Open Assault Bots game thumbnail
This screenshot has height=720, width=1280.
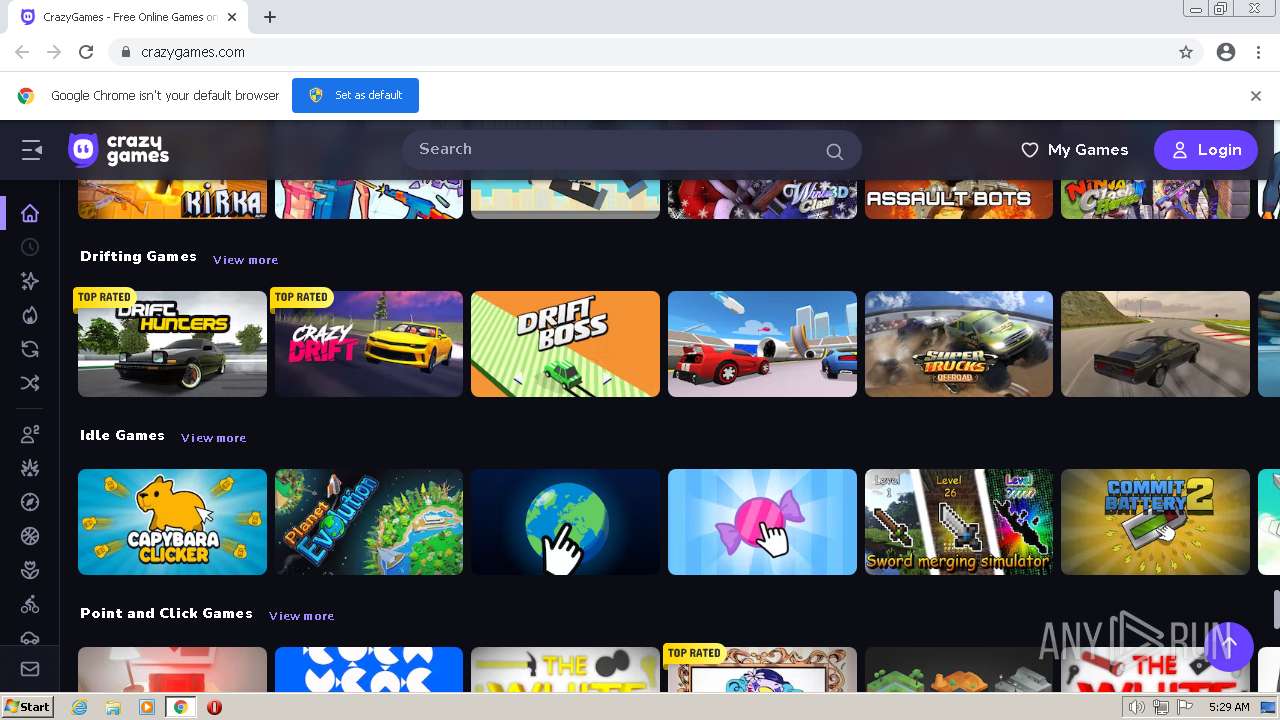959,199
